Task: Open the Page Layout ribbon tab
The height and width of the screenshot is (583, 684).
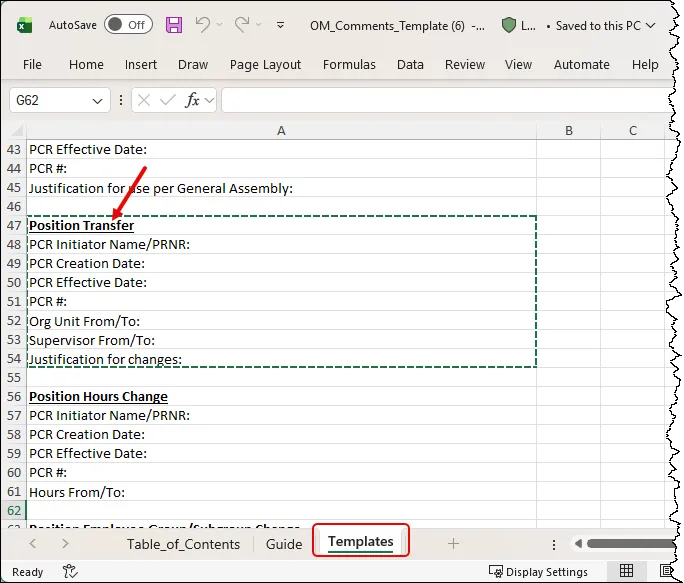Action: point(265,64)
